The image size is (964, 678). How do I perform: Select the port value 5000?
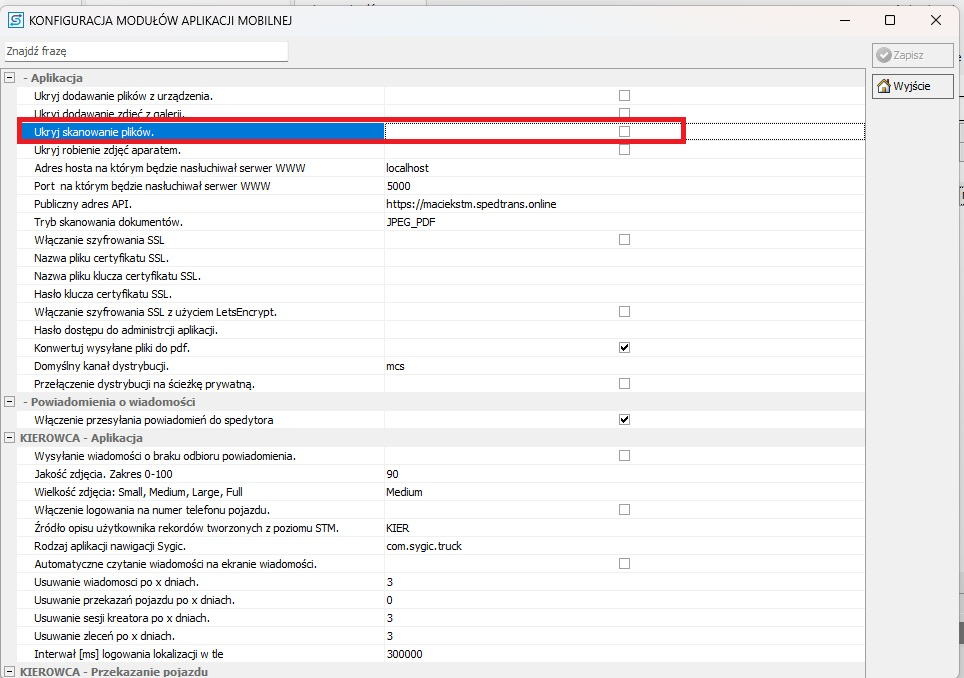coord(398,186)
